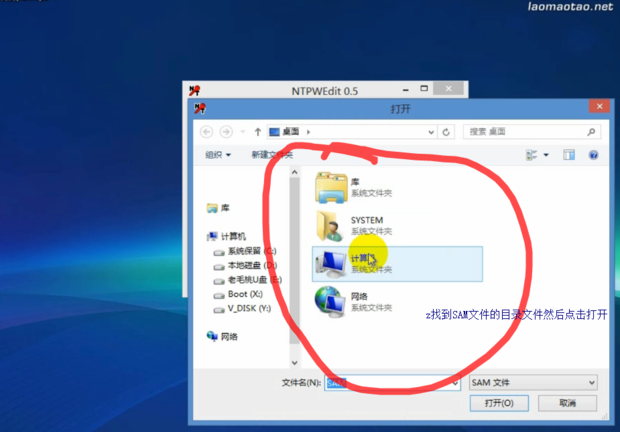
Task: Click navigation pane scroll up arrow
Action: pyautogui.click(x=294, y=172)
